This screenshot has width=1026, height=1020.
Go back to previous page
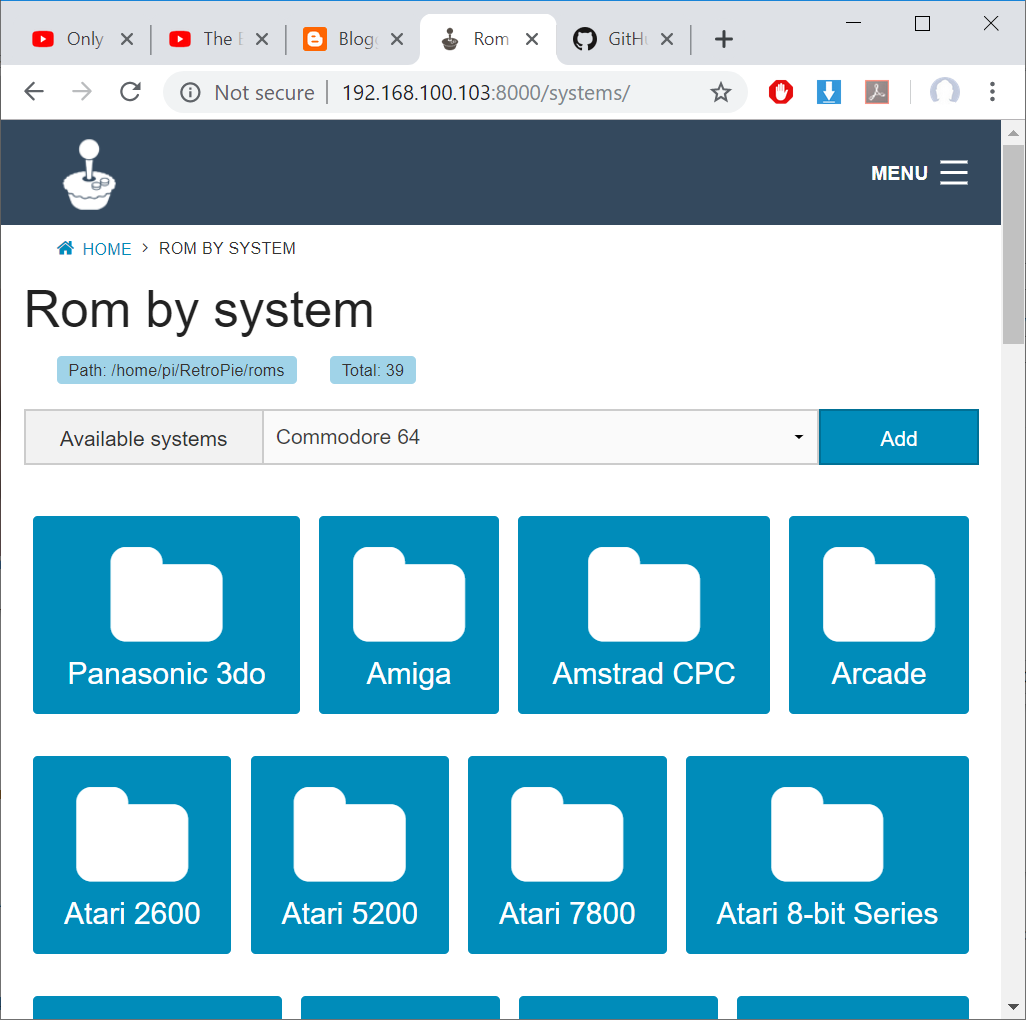pos(34,92)
